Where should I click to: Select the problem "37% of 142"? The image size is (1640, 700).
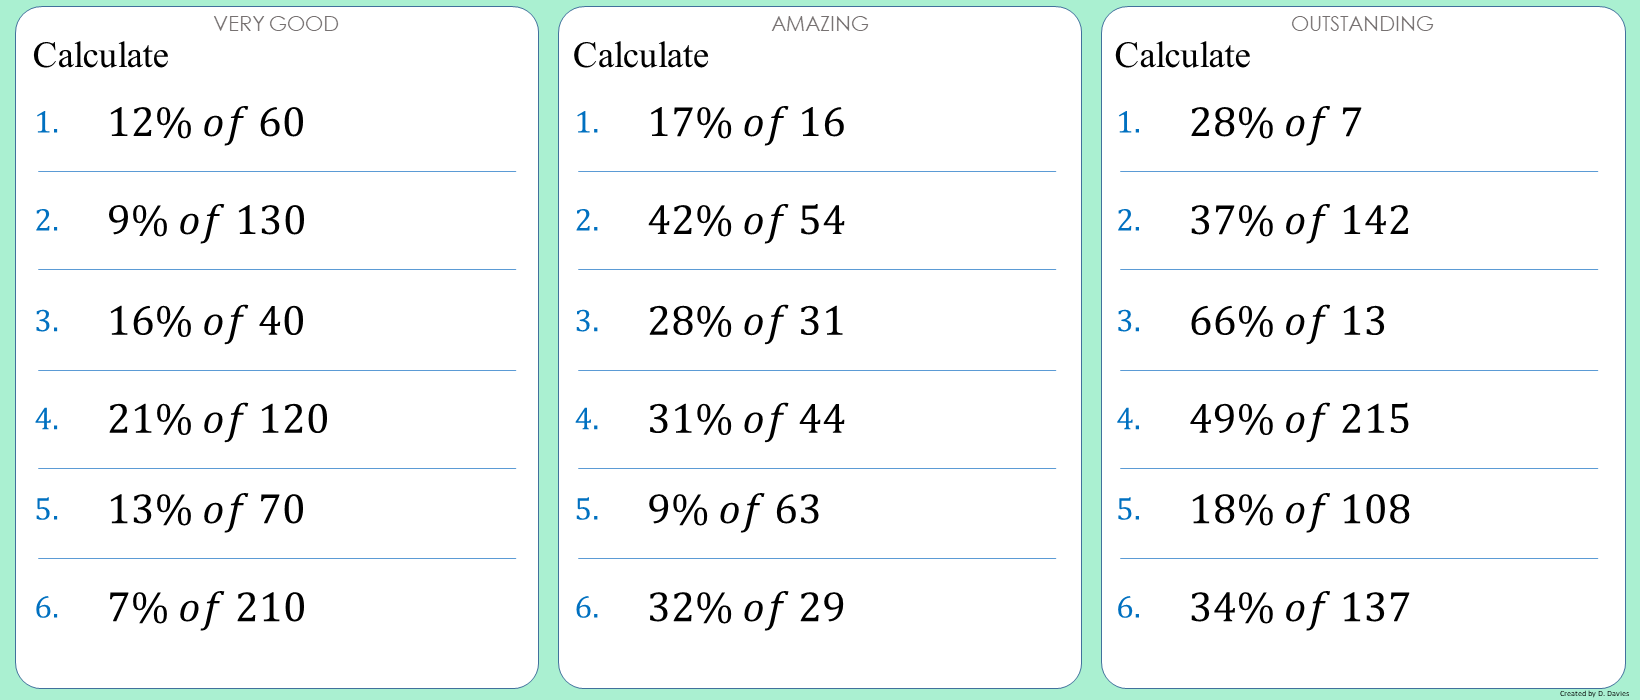pos(1300,221)
